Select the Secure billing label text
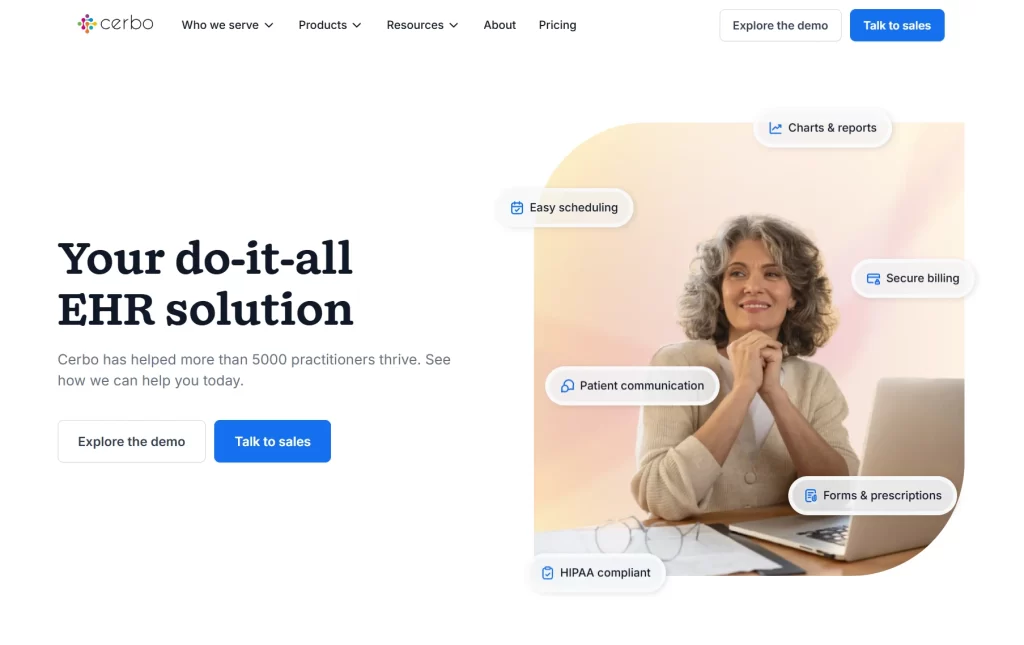This screenshot has height=645, width=1024. click(922, 278)
